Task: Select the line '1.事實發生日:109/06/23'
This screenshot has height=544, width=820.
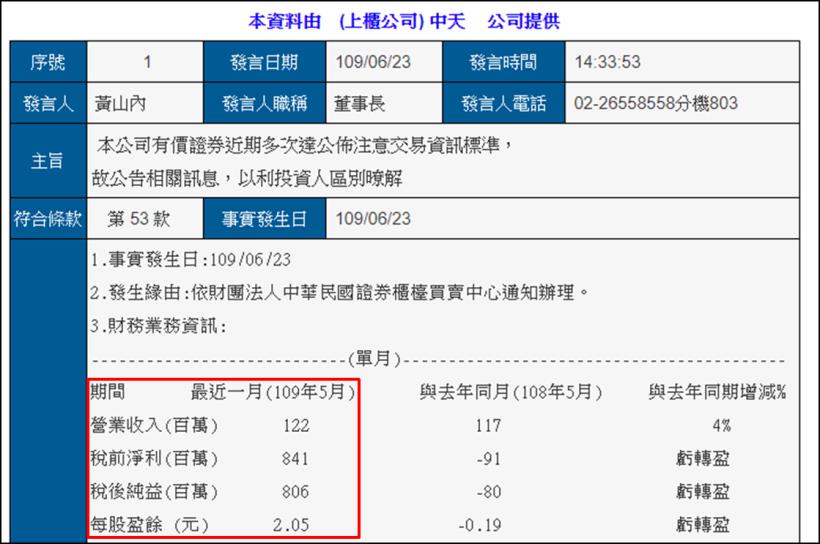Action: pos(190,259)
